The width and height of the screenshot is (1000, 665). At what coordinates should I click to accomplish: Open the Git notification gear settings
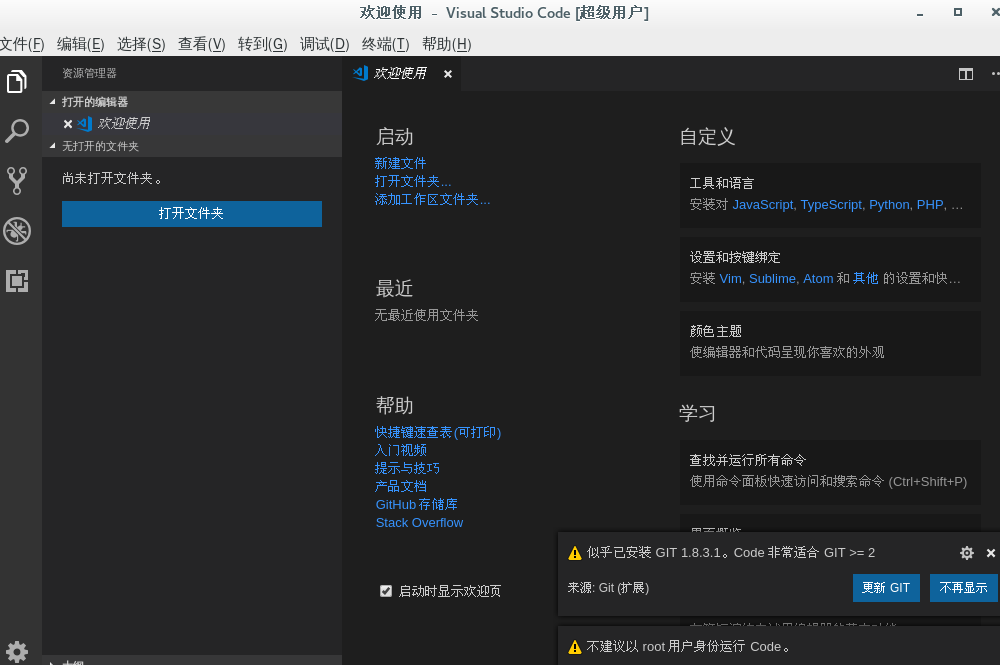click(x=967, y=553)
